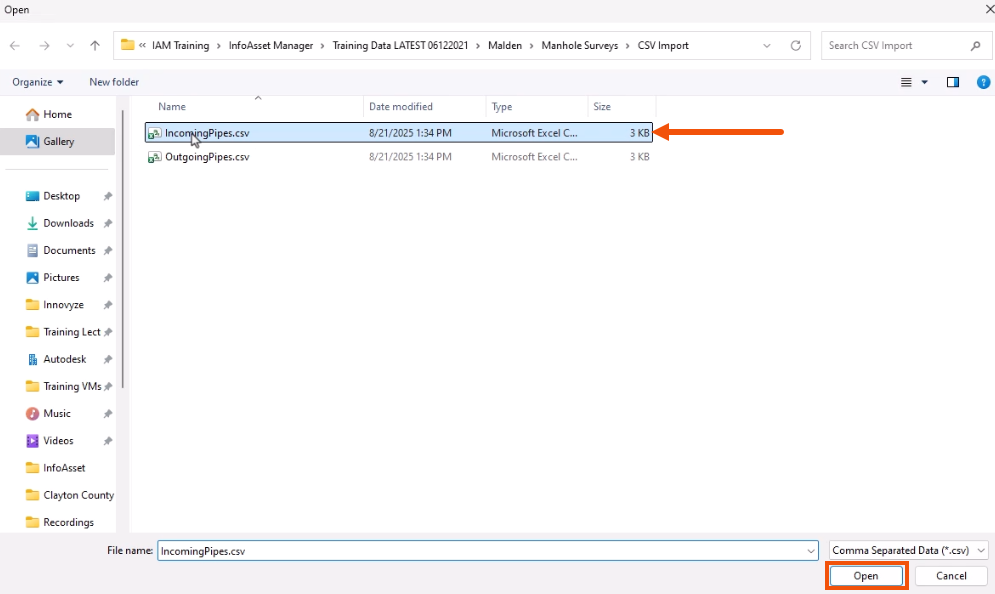
Task: Click the Open button
Action: pos(865,575)
